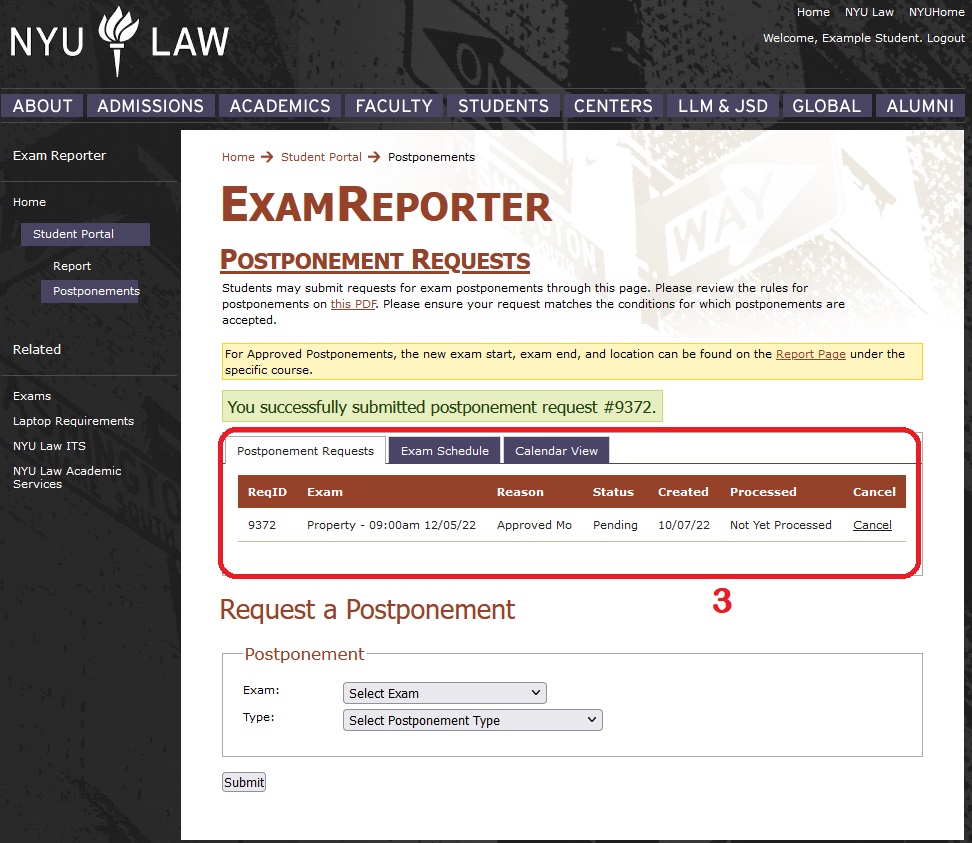The width and height of the screenshot is (972, 843).
Task: Open the postponement rules PDF link
Action: click(353, 304)
